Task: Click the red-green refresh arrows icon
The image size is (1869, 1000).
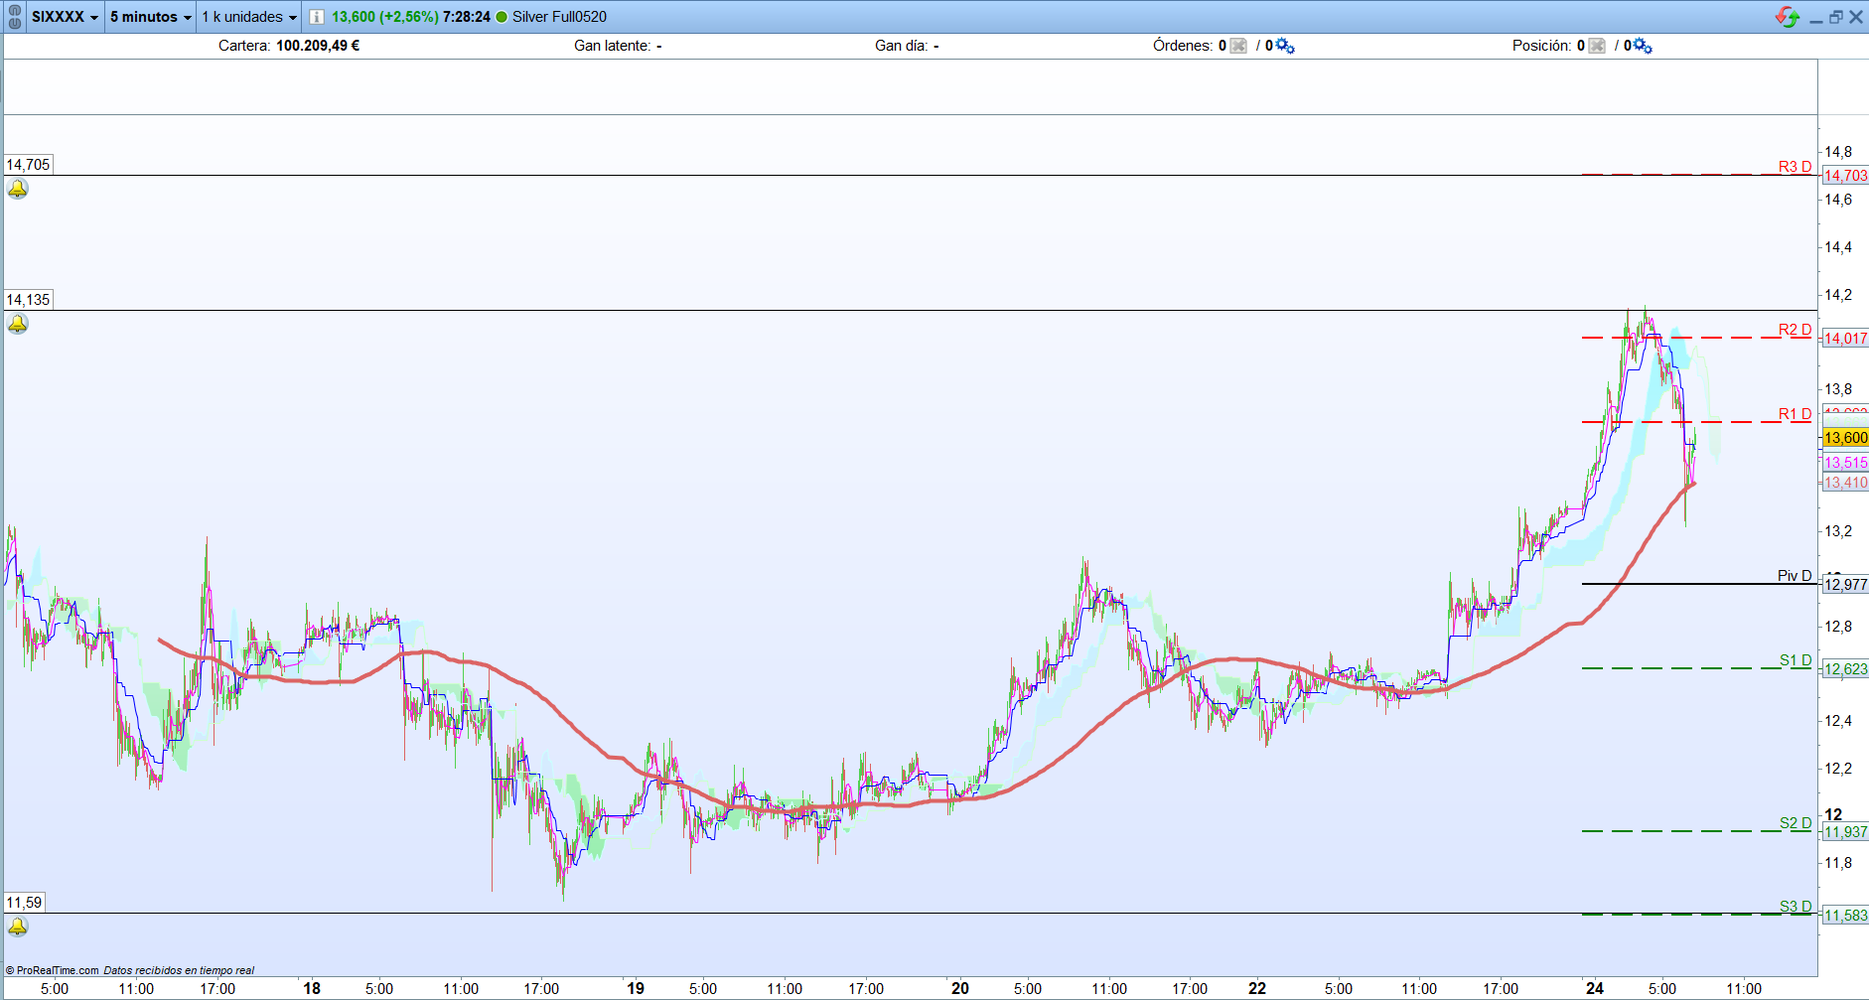Action: (x=1787, y=17)
